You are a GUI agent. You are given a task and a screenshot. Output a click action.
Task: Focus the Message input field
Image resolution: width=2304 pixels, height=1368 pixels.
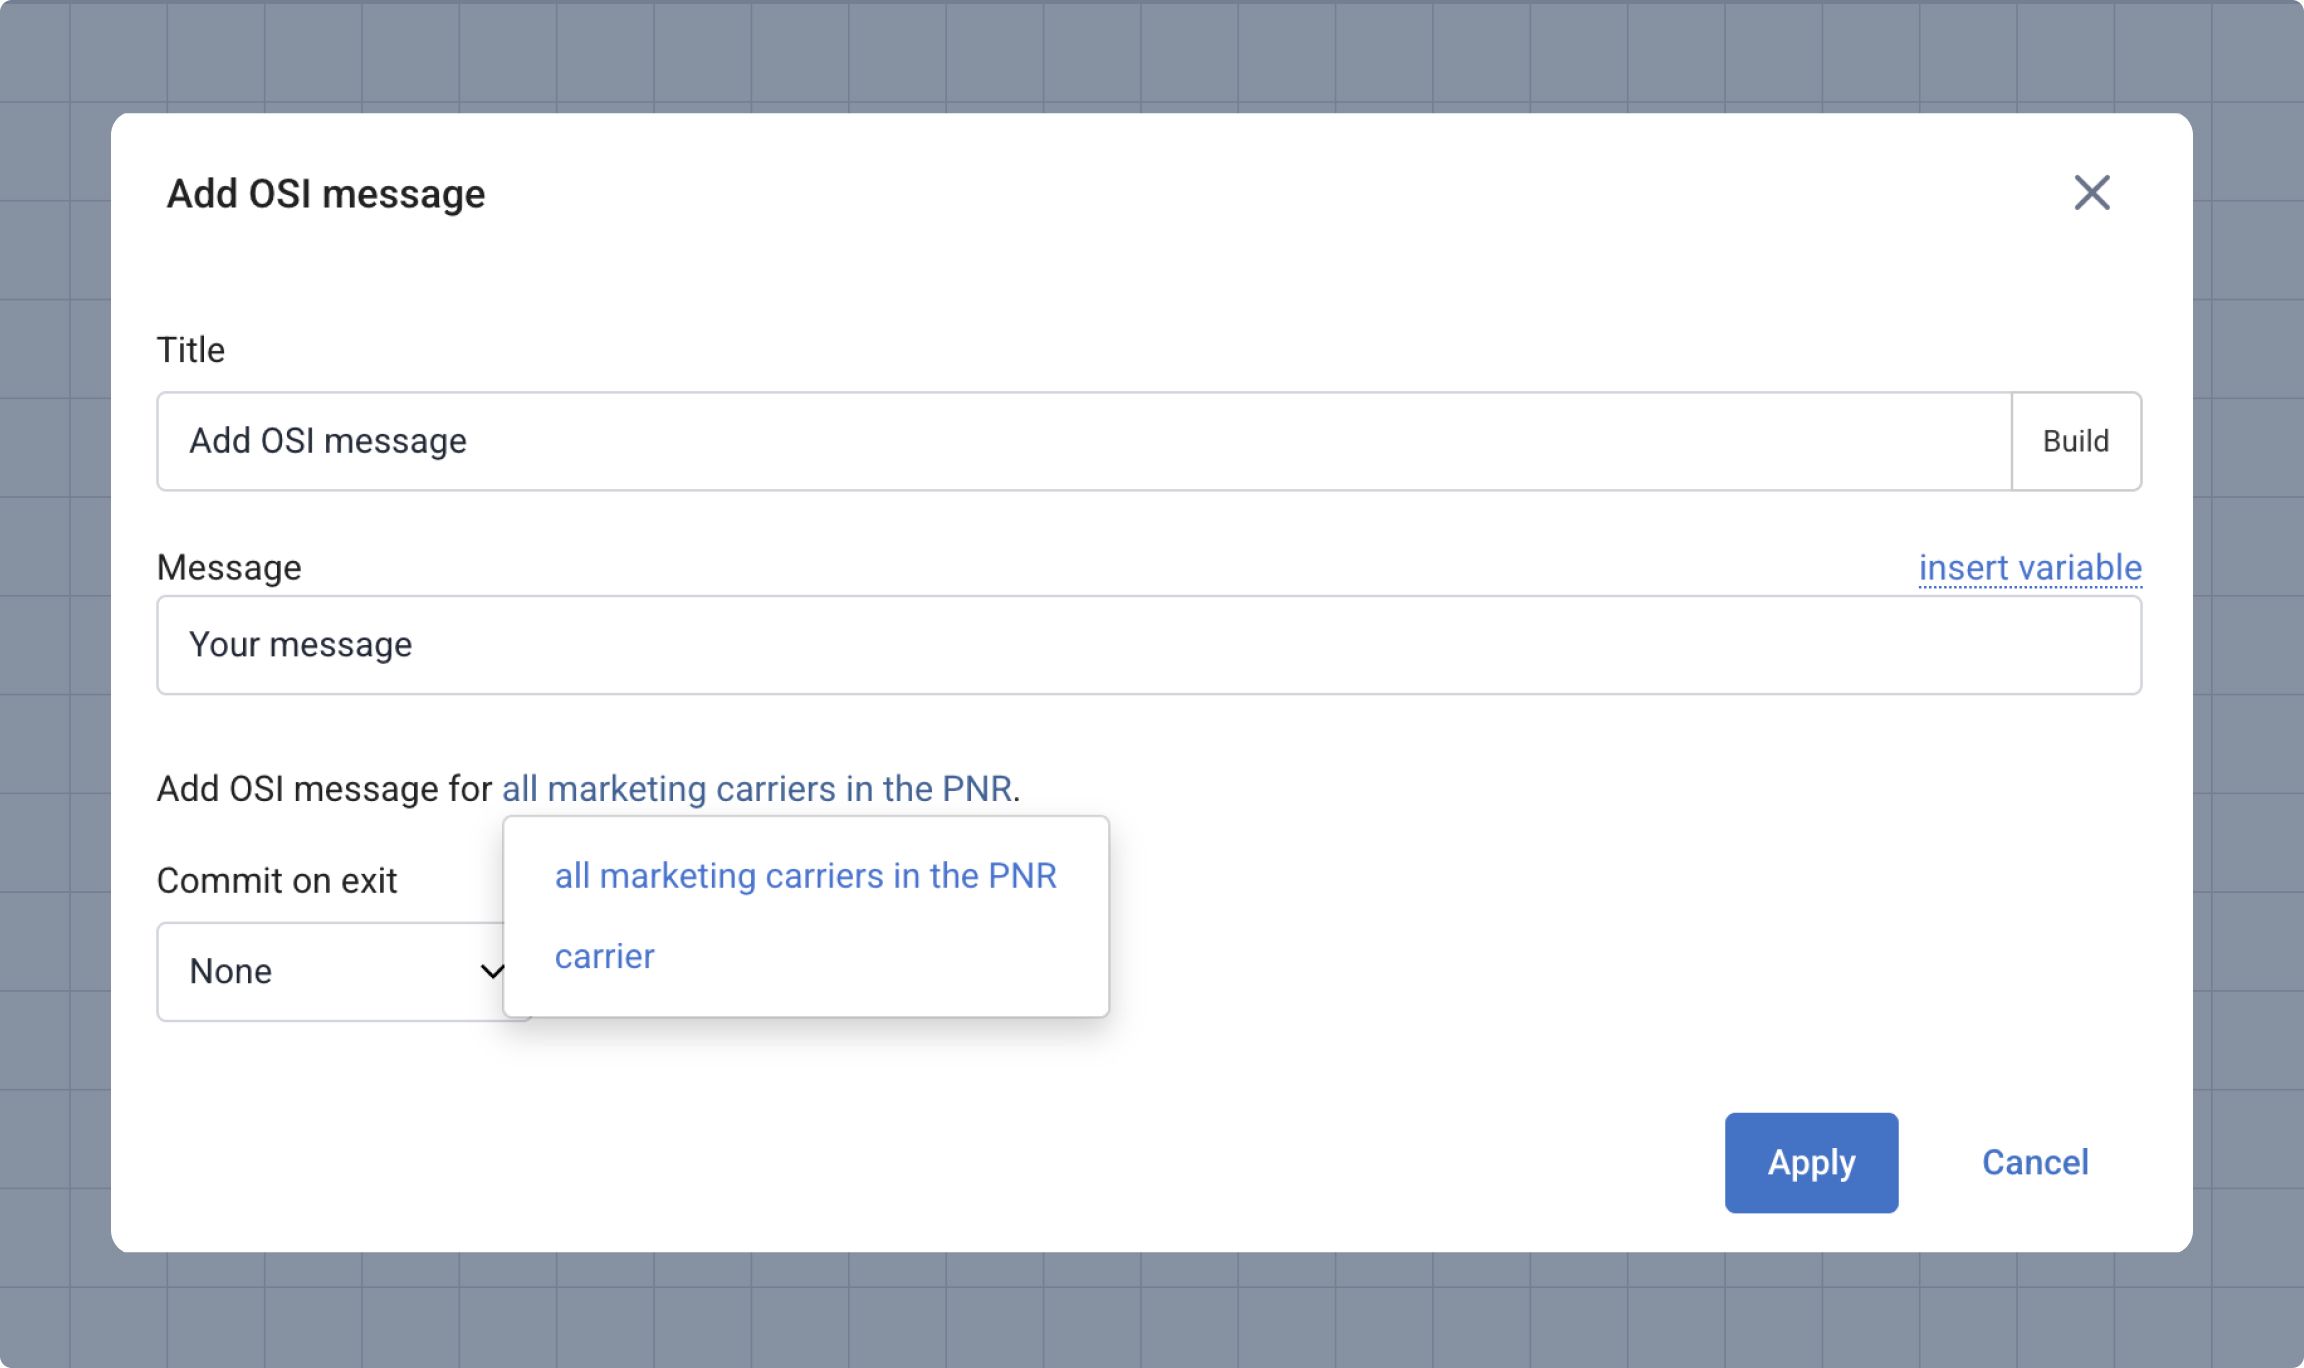[x=1148, y=645]
